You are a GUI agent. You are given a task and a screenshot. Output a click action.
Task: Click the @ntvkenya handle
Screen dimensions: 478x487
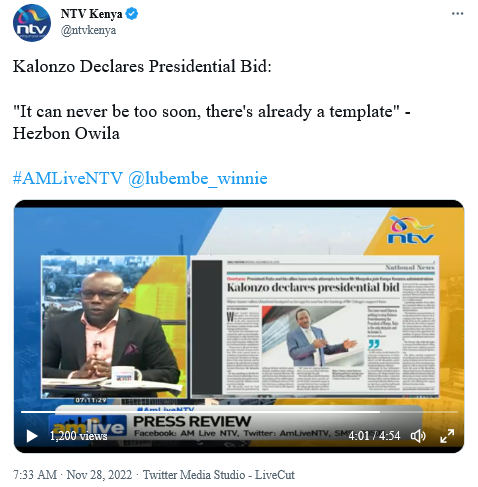coord(88,30)
